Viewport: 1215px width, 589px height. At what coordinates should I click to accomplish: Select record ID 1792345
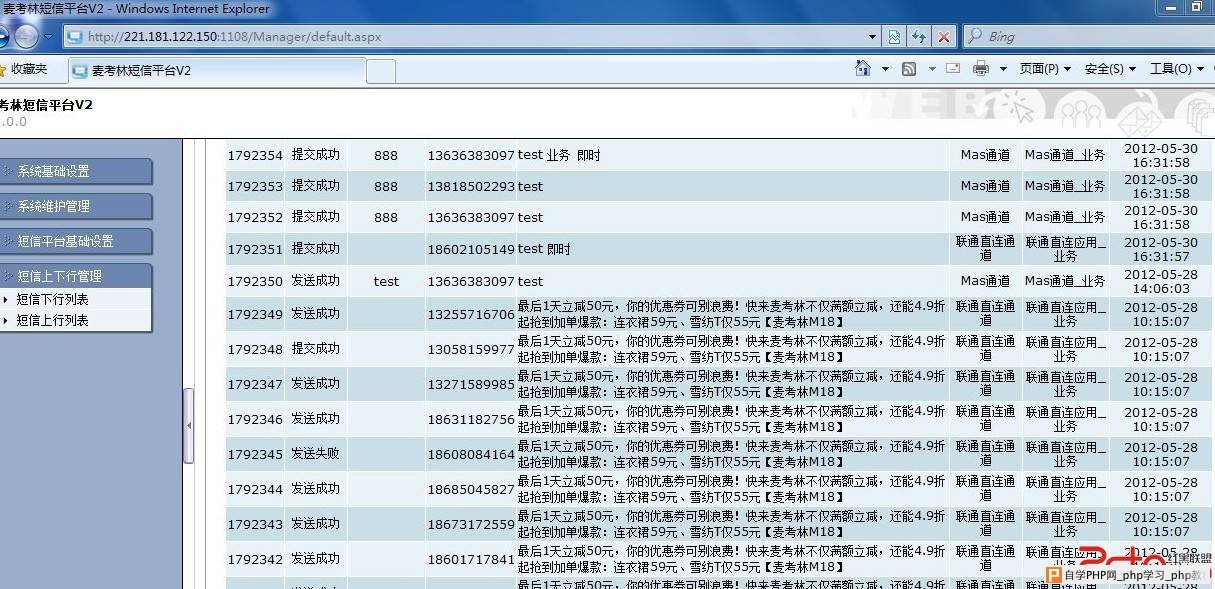[255, 454]
